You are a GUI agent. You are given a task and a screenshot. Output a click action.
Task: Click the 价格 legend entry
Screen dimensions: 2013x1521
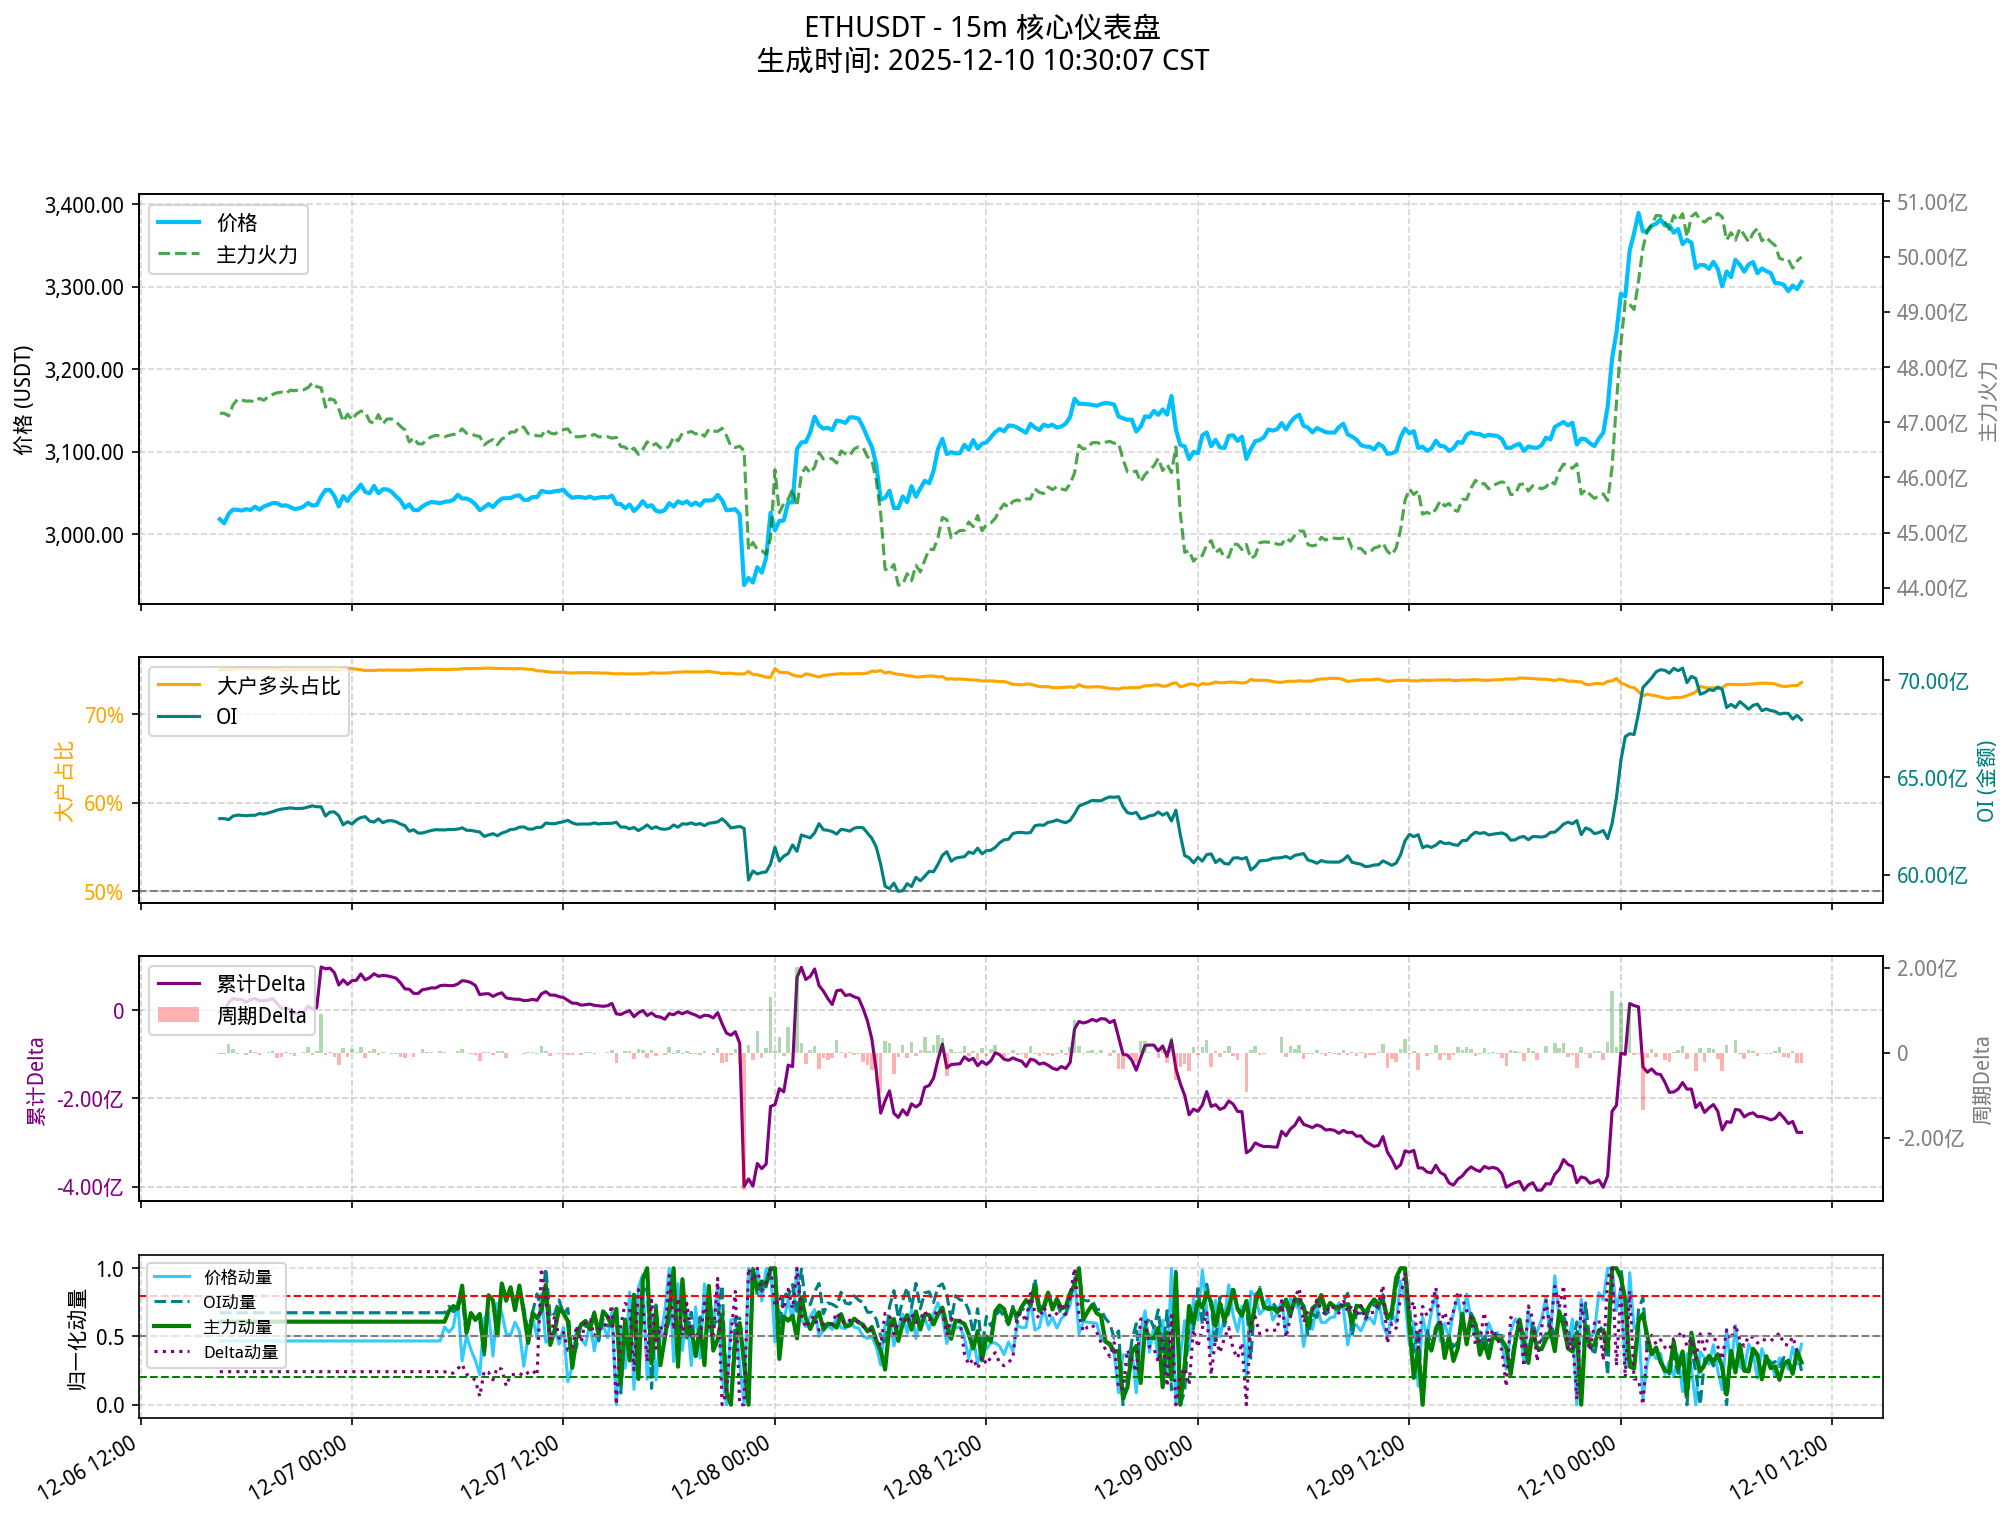(x=236, y=223)
